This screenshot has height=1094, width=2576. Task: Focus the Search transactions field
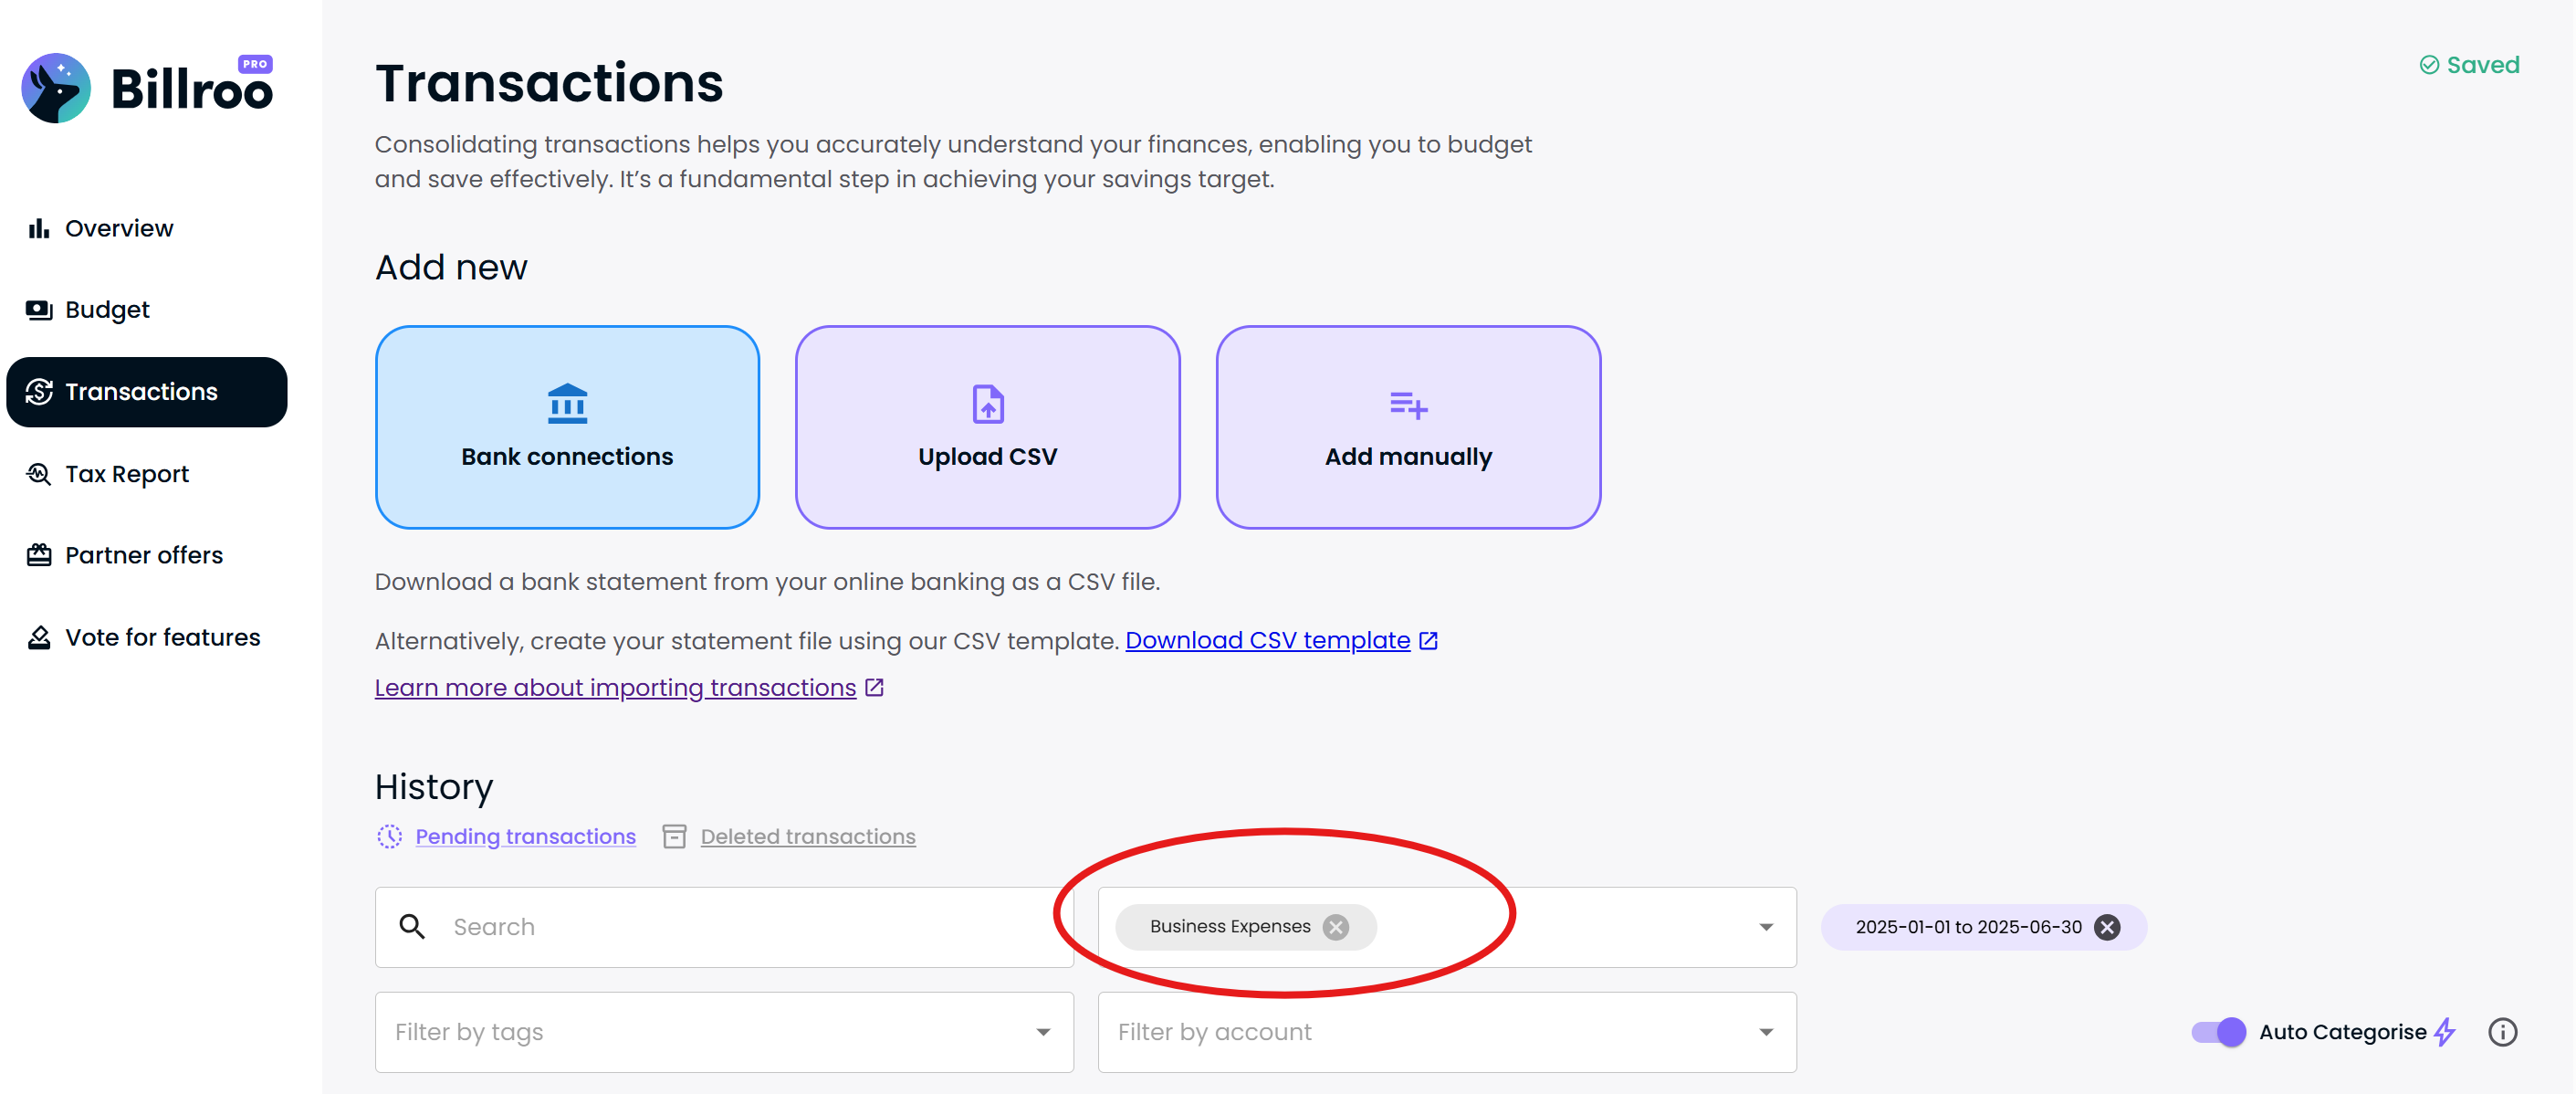724,927
